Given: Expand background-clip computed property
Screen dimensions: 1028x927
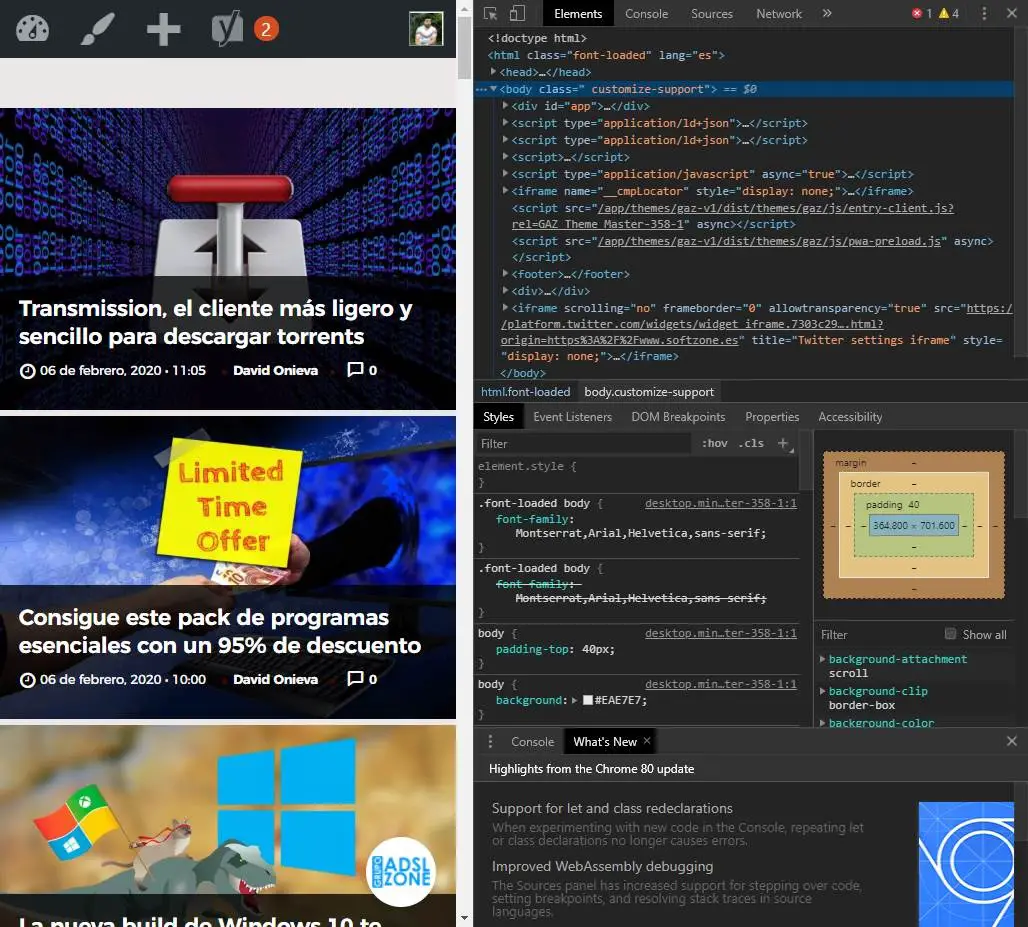Looking at the screenshot, I should click(x=822, y=691).
